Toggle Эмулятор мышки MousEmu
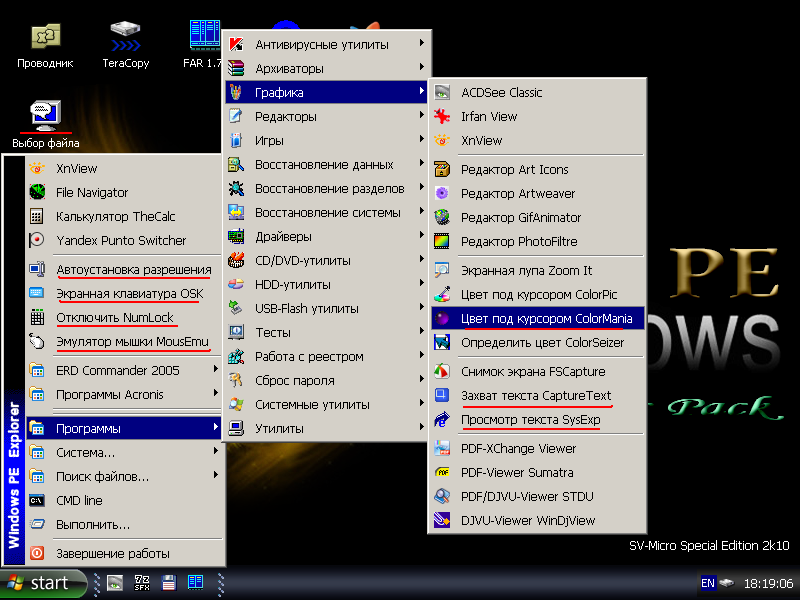 tap(132, 342)
